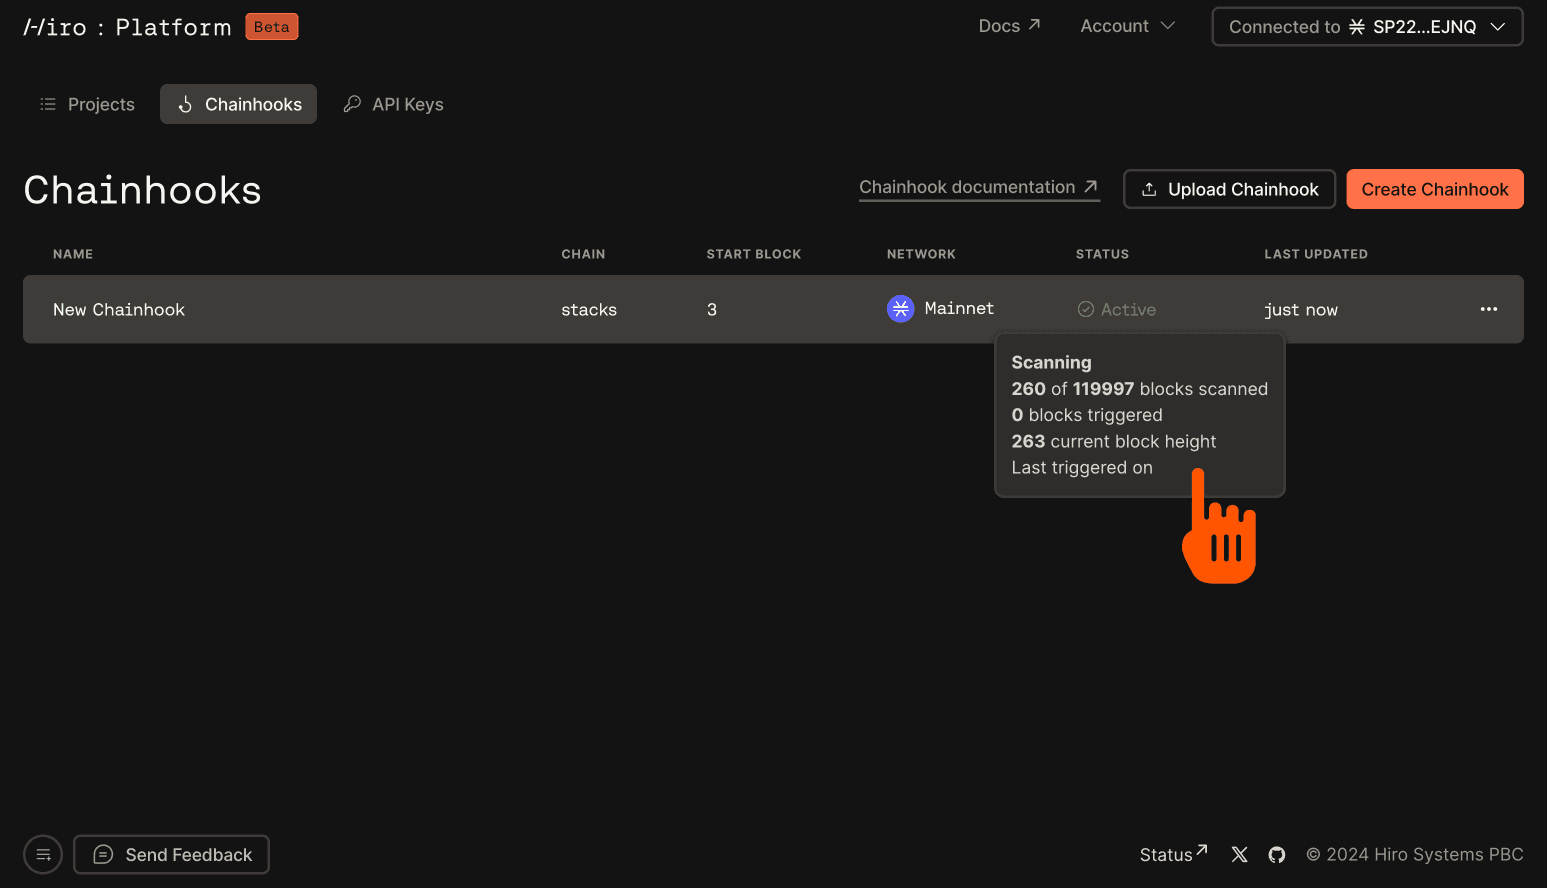This screenshot has height=888, width=1547.
Task: Click the 263 current block height line
Action: 1114,441
